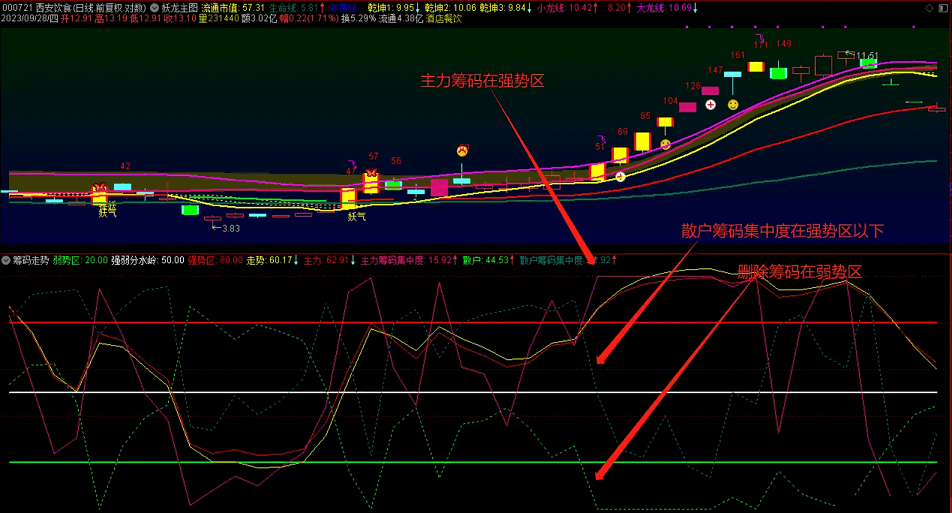Click the white plus marker below candle 126
Image resolution: width=952 pixels, height=513 pixels.
pyautogui.click(x=710, y=105)
